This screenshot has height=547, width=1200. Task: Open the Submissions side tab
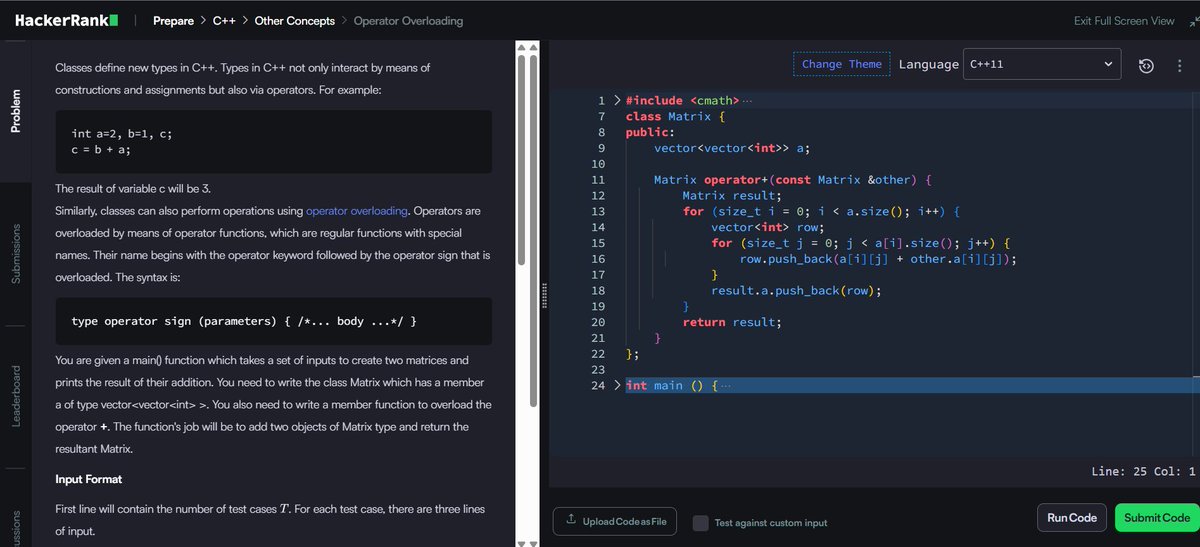coord(14,253)
